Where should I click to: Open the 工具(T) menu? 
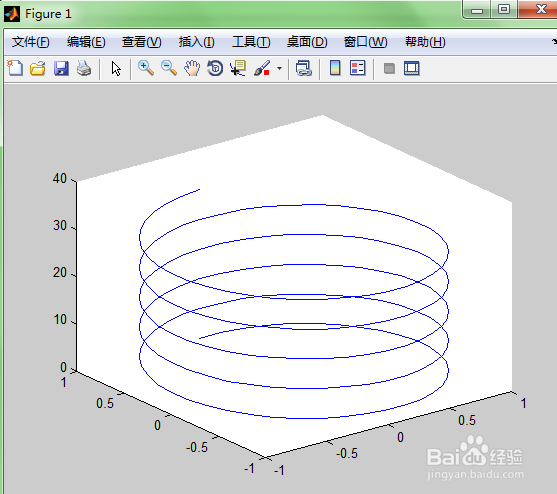click(x=251, y=42)
